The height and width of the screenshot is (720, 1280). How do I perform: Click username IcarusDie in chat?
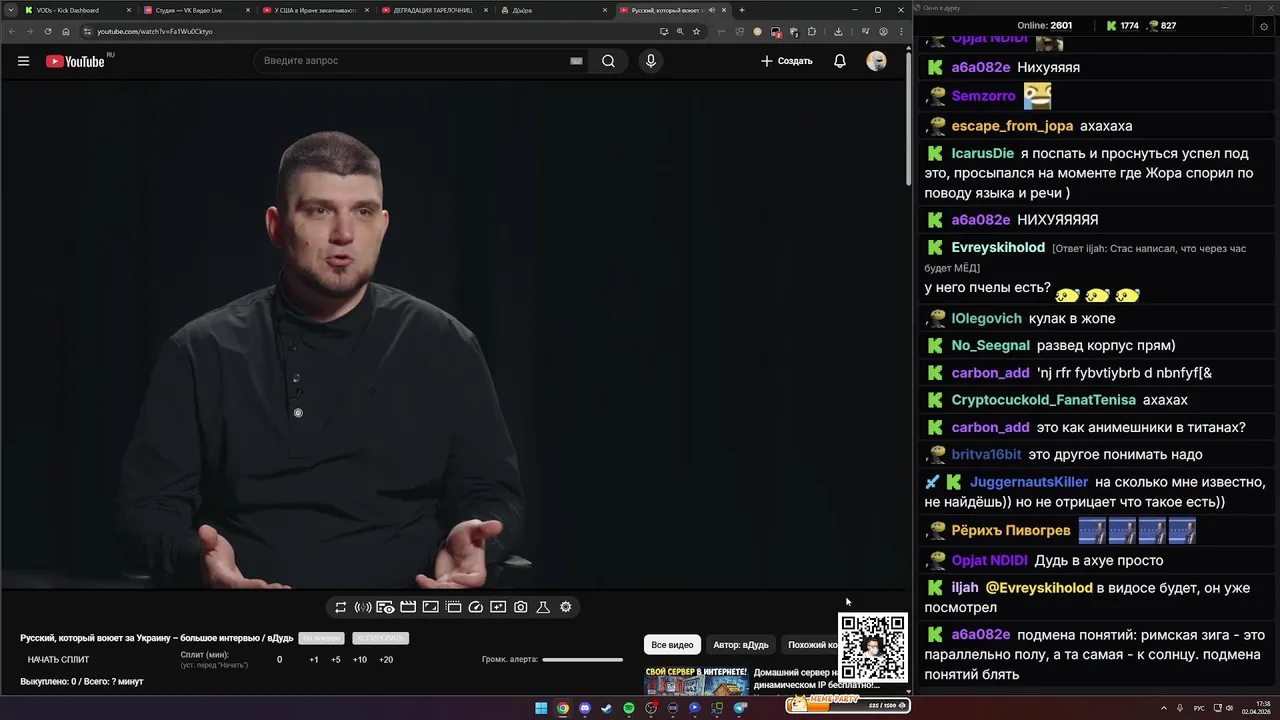tap(983, 154)
